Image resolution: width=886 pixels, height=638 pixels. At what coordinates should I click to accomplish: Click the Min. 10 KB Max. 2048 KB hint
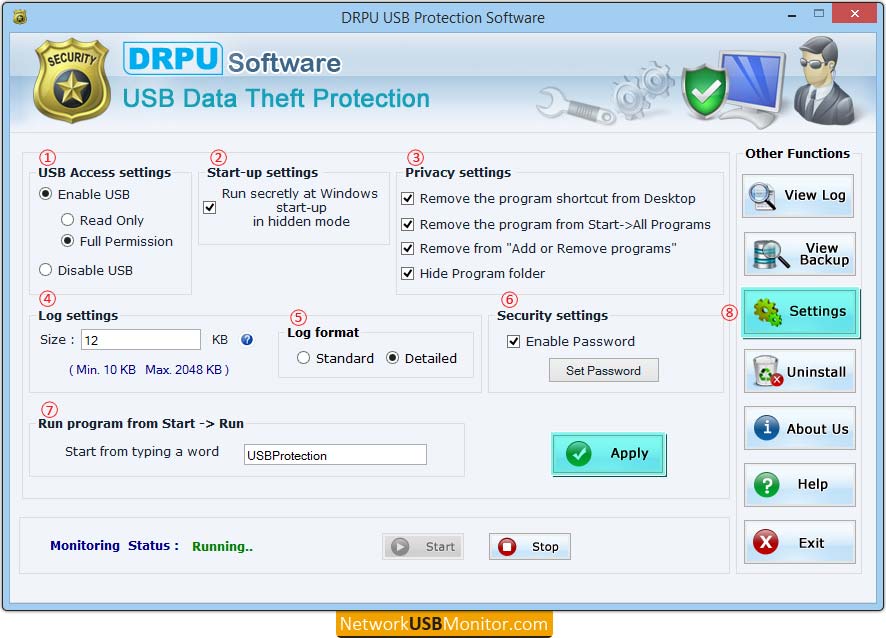pos(149,370)
